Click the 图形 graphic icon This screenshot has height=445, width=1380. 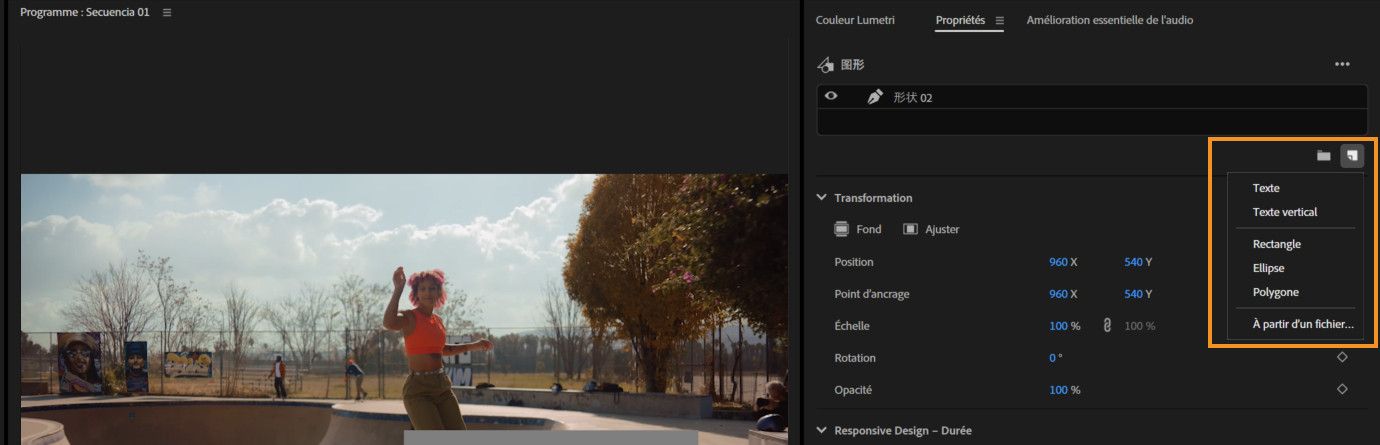pyautogui.click(x=826, y=64)
